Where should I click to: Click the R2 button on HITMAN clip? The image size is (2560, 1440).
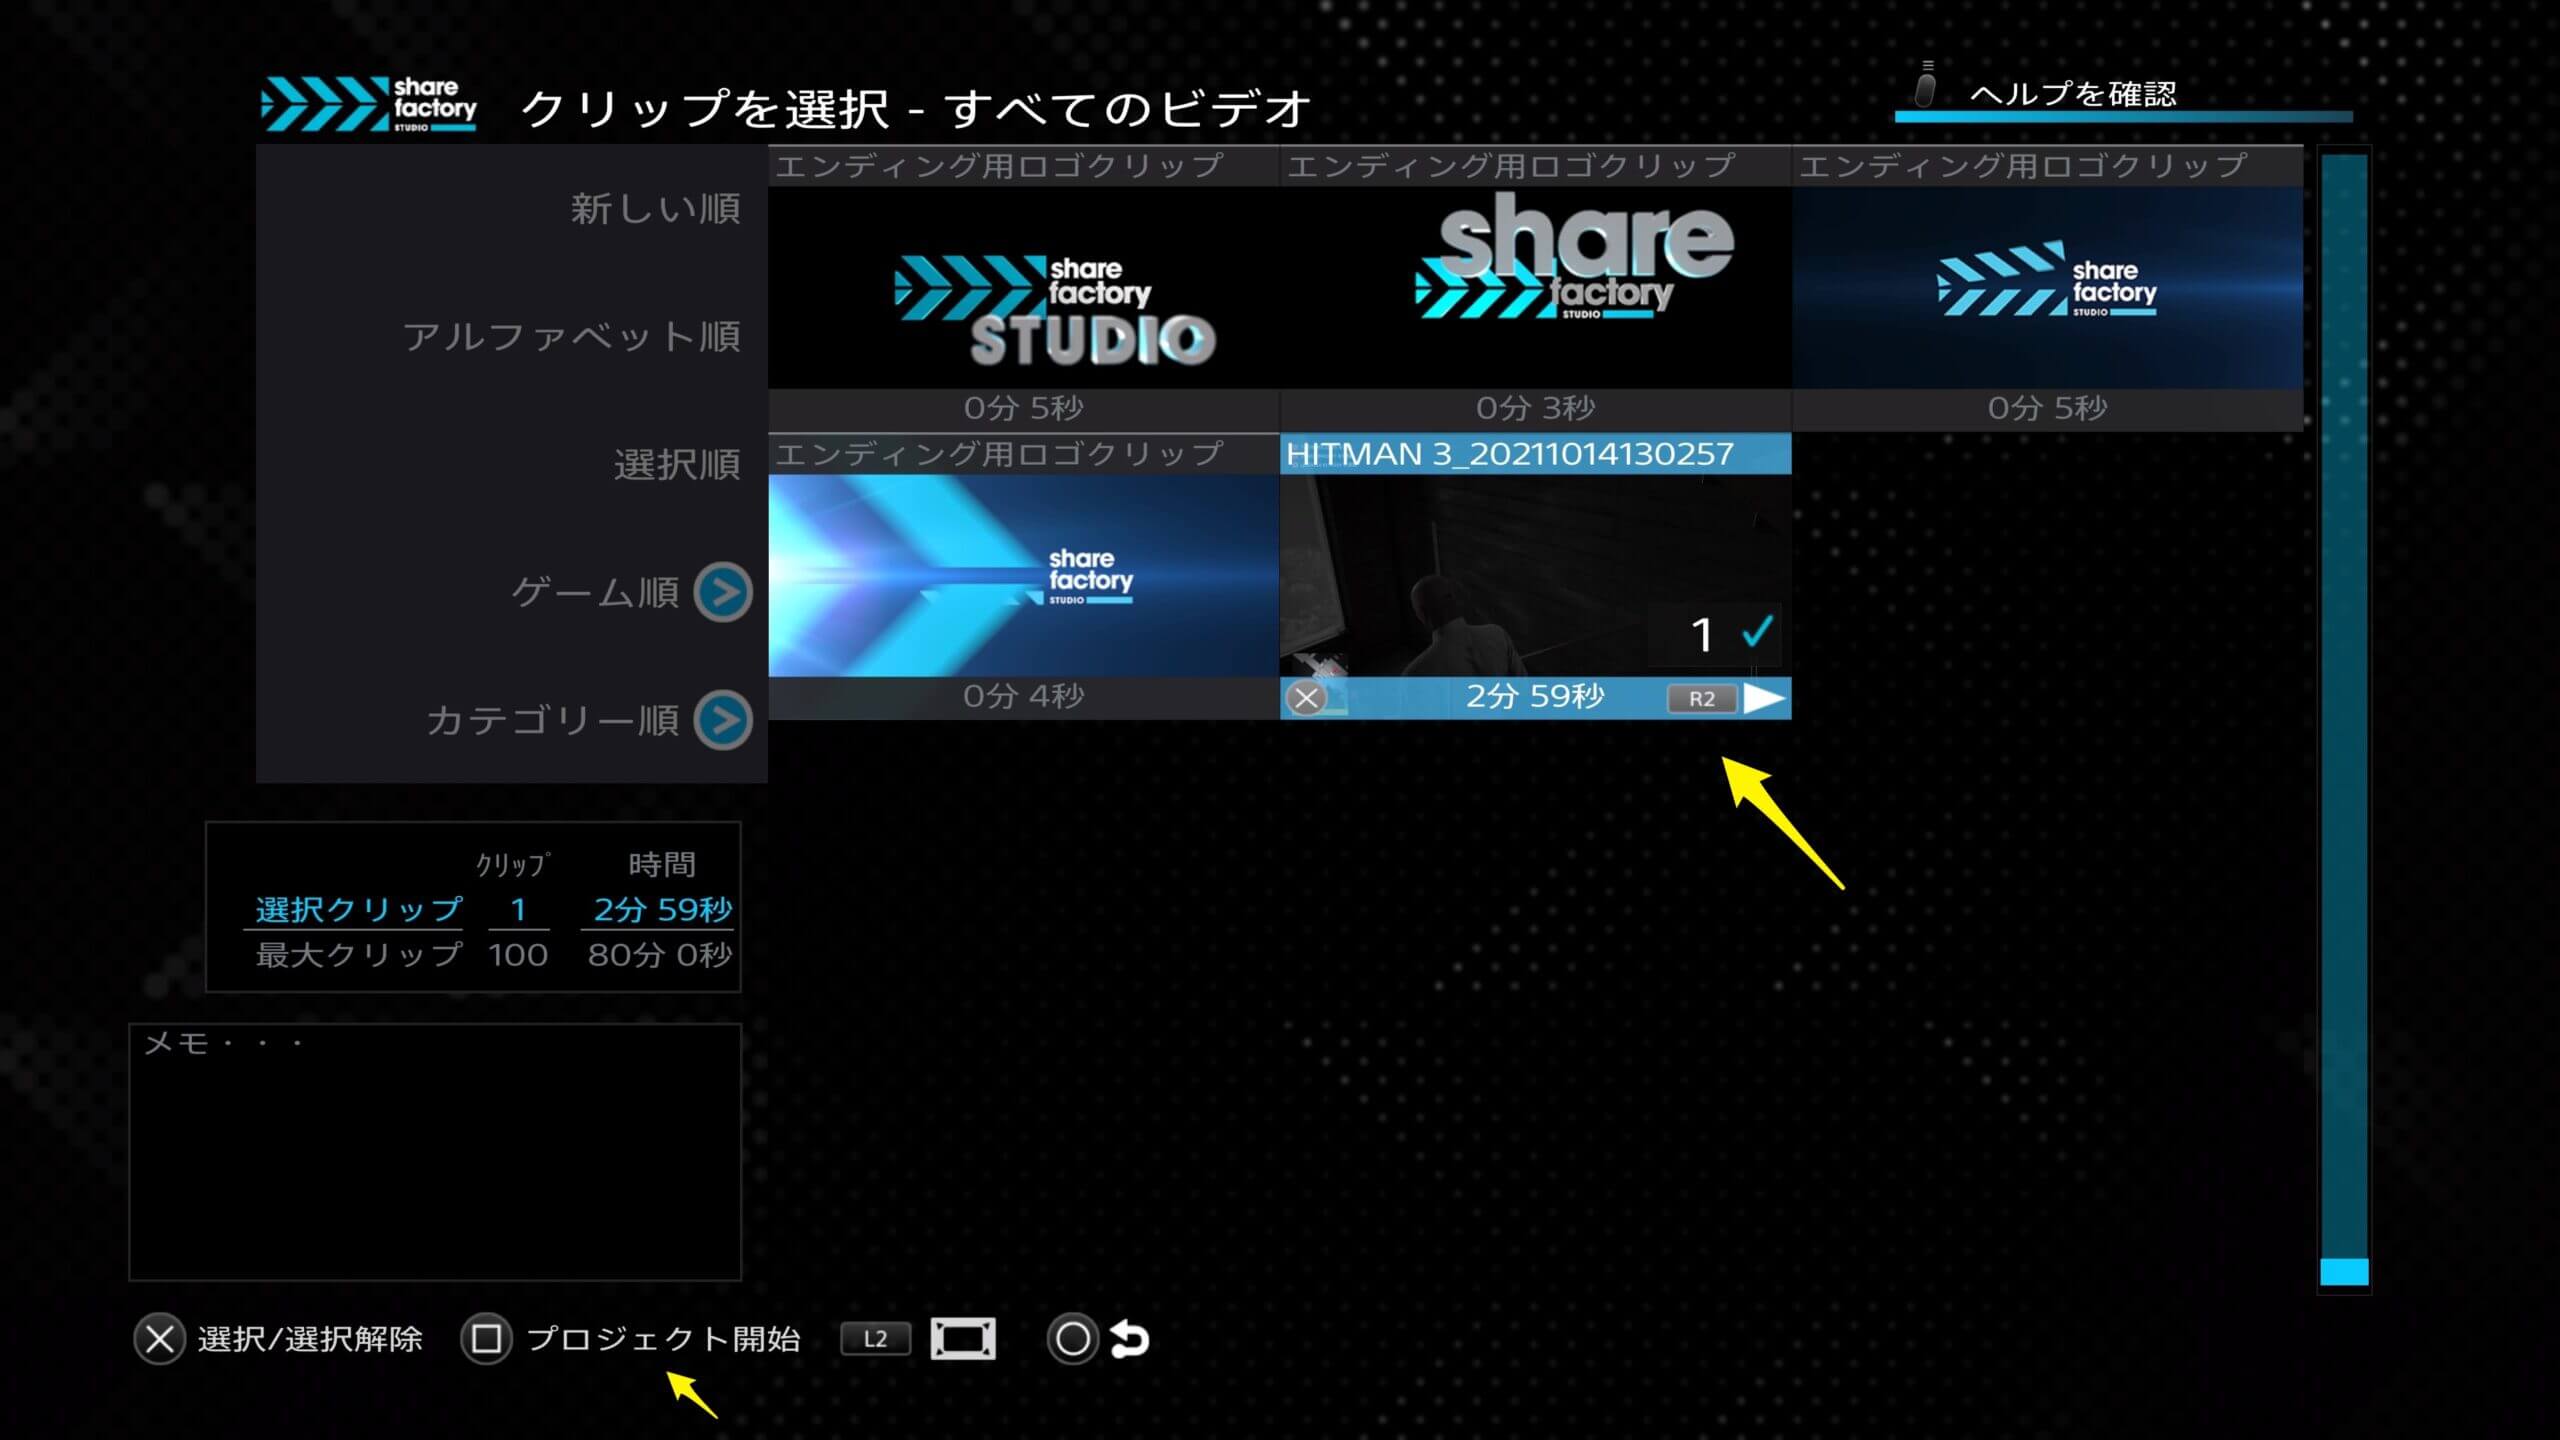(x=1702, y=698)
